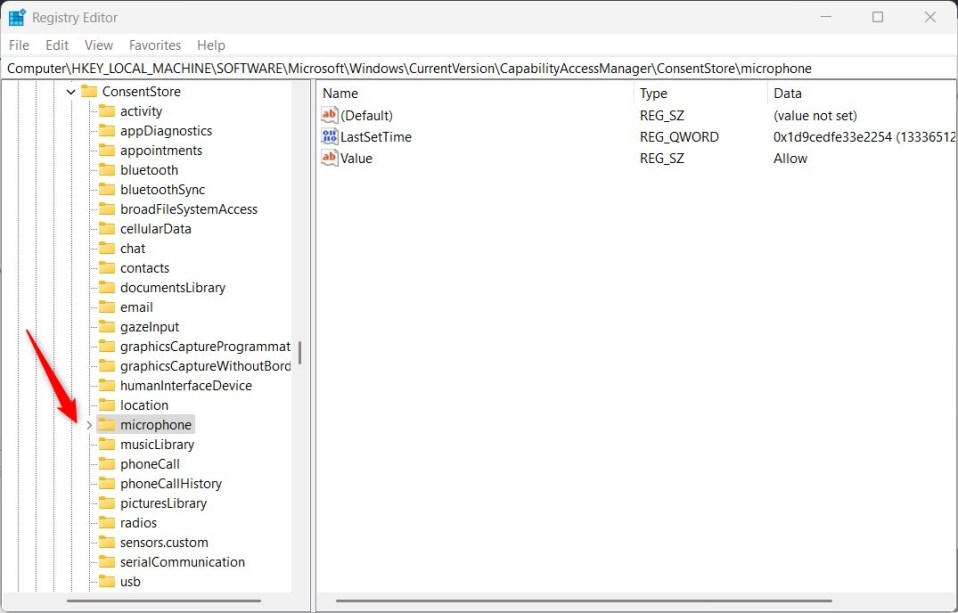Open the View menu
958x613 pixels.
tap(98, 45)
